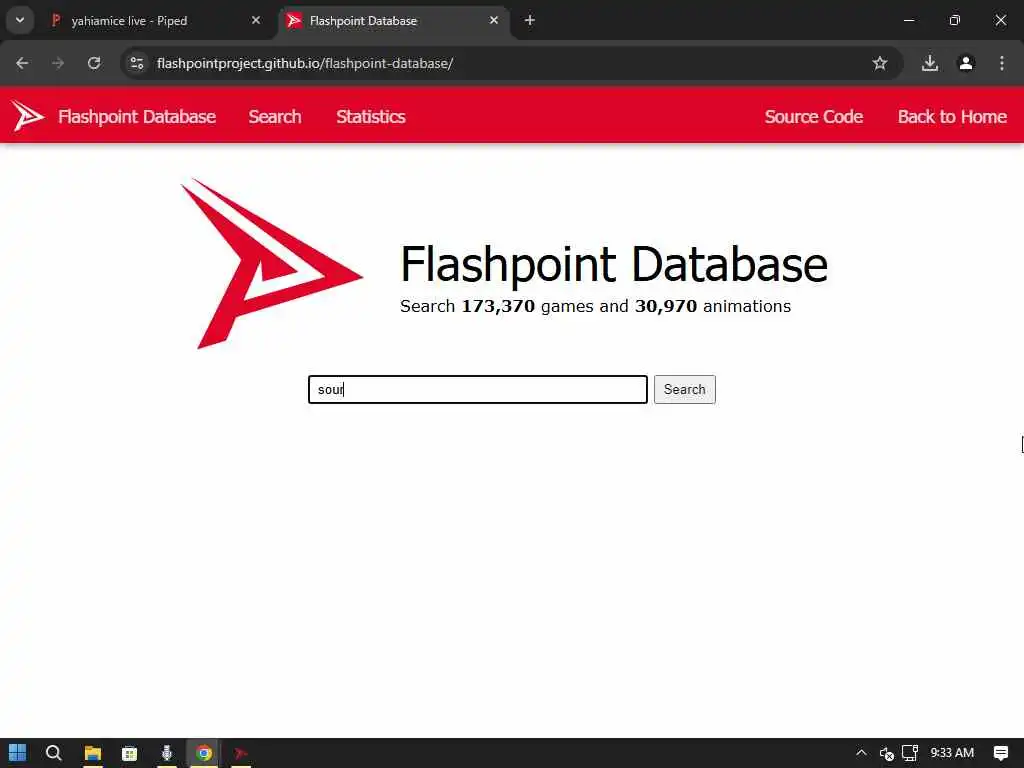Expand the tab search dropdown arrow
The width and height of the screenshot is (1024, 768).
tap(20, 20)
